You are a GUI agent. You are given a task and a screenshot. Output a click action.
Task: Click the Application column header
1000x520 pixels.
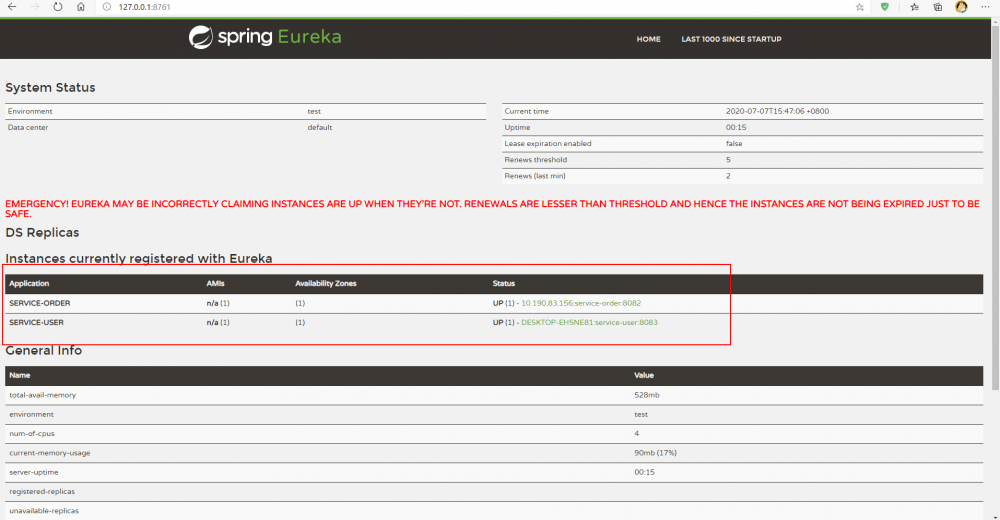click(29, 283)
